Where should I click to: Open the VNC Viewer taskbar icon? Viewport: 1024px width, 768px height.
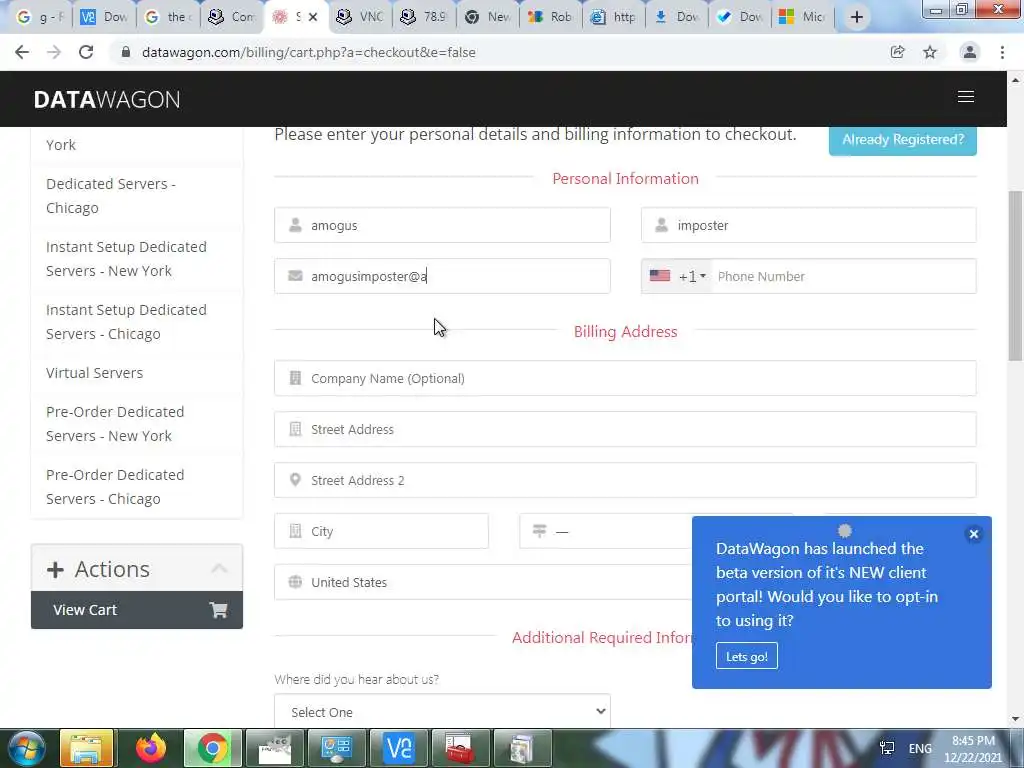click(x=399, y=748)
